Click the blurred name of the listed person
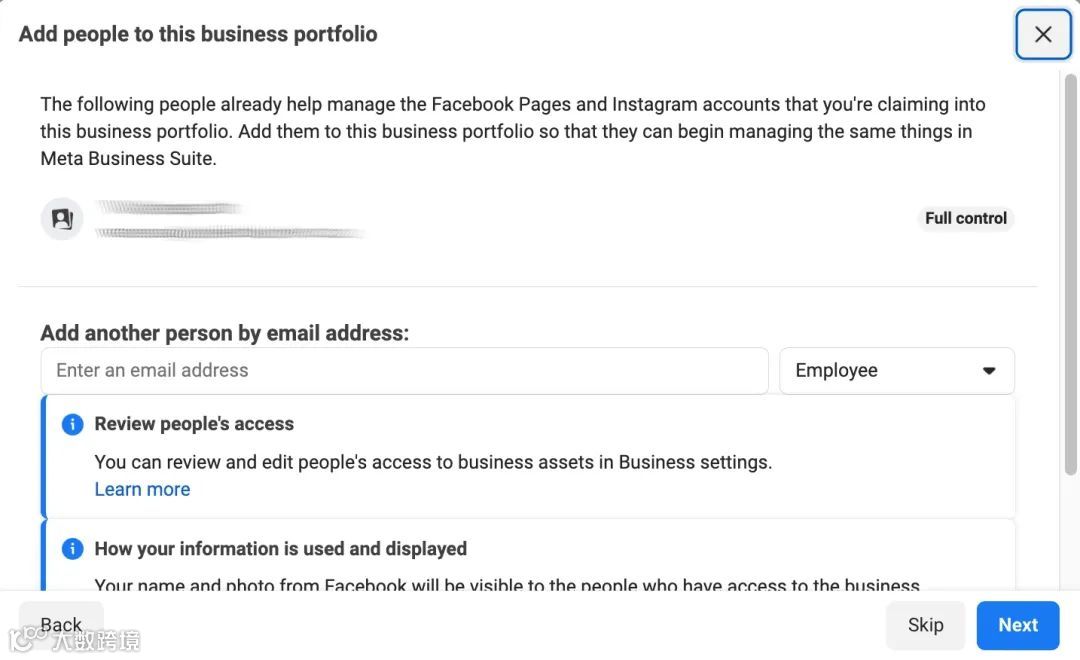This screenshot has height=660, width=1080. click(168, 208)
